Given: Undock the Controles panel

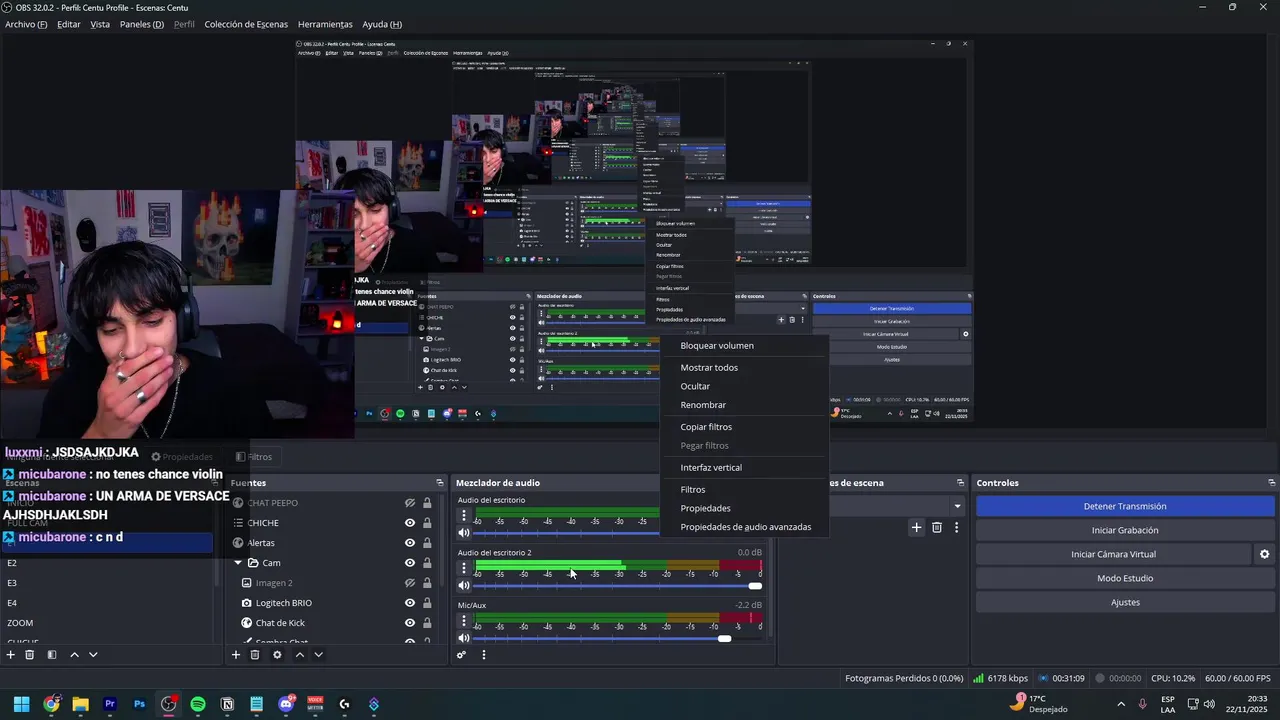Looking at the screenshot, I should click(x=1272, y=483).
